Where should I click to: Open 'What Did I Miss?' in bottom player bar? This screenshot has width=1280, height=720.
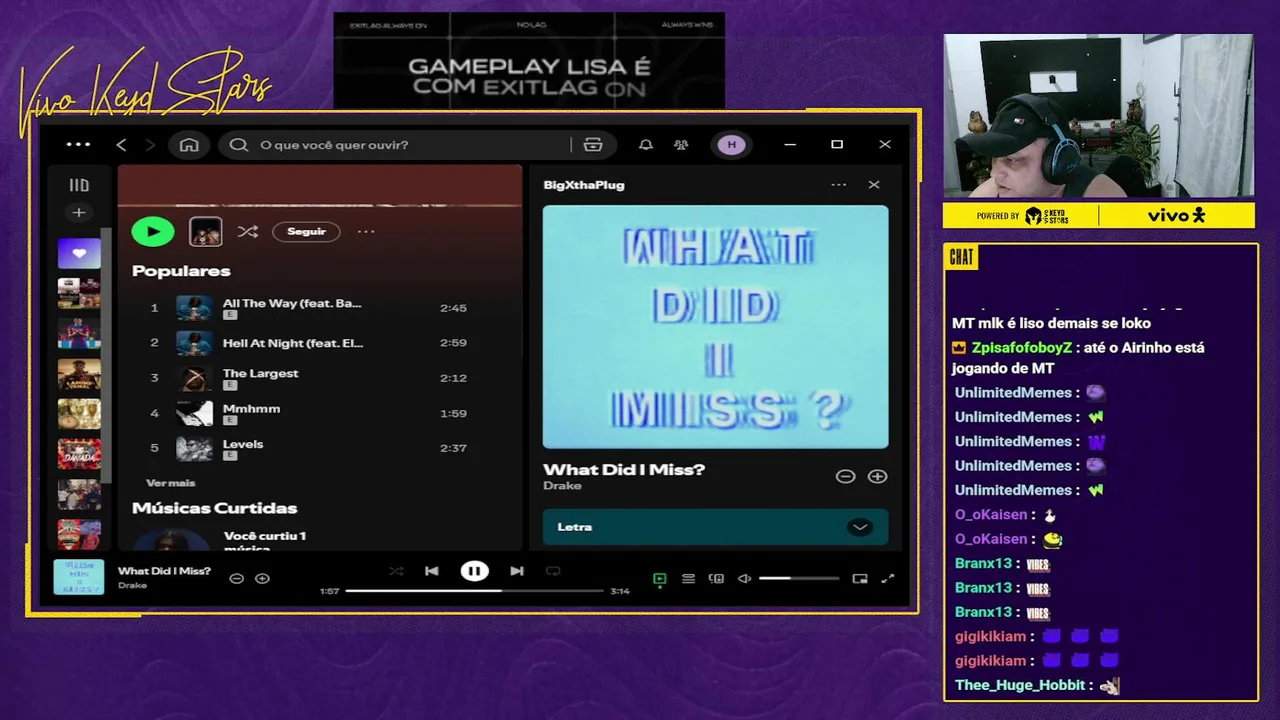(164, 571)
